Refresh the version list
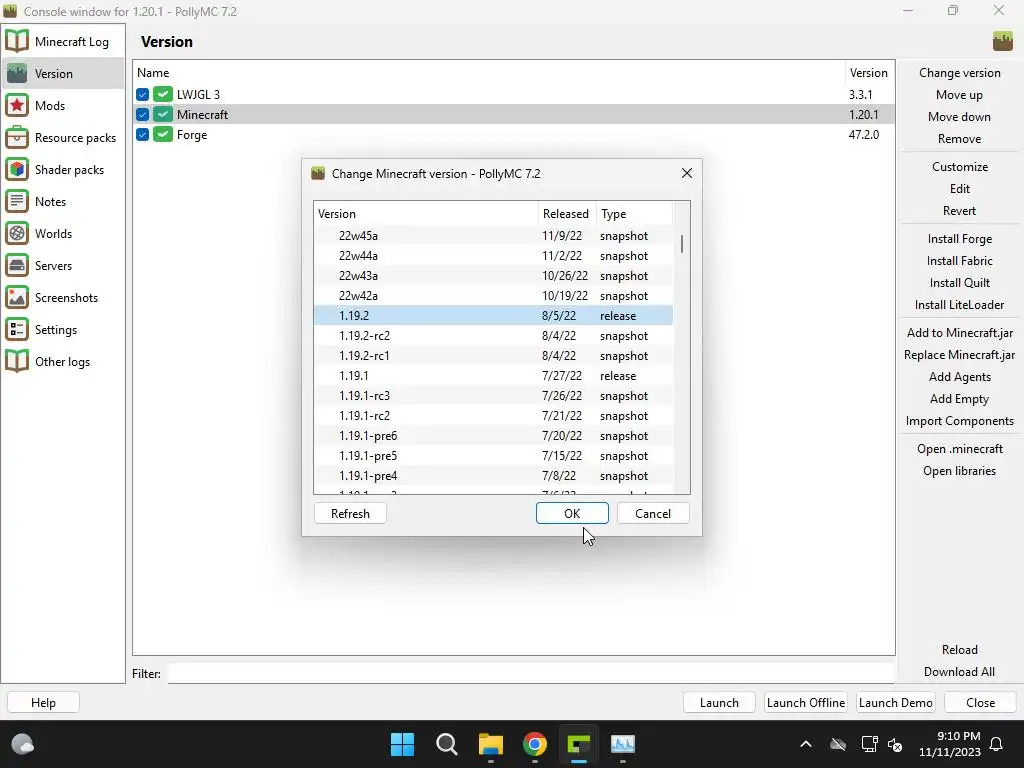Viewport: 1024px width, 768px height. [x=350, y=513]
